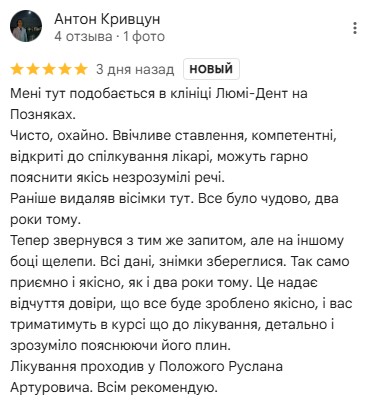Viewport: 372px width, 406px height.
Task: Click the line 'зрозуміло пояснюючи його плин'
Action: 120,345
